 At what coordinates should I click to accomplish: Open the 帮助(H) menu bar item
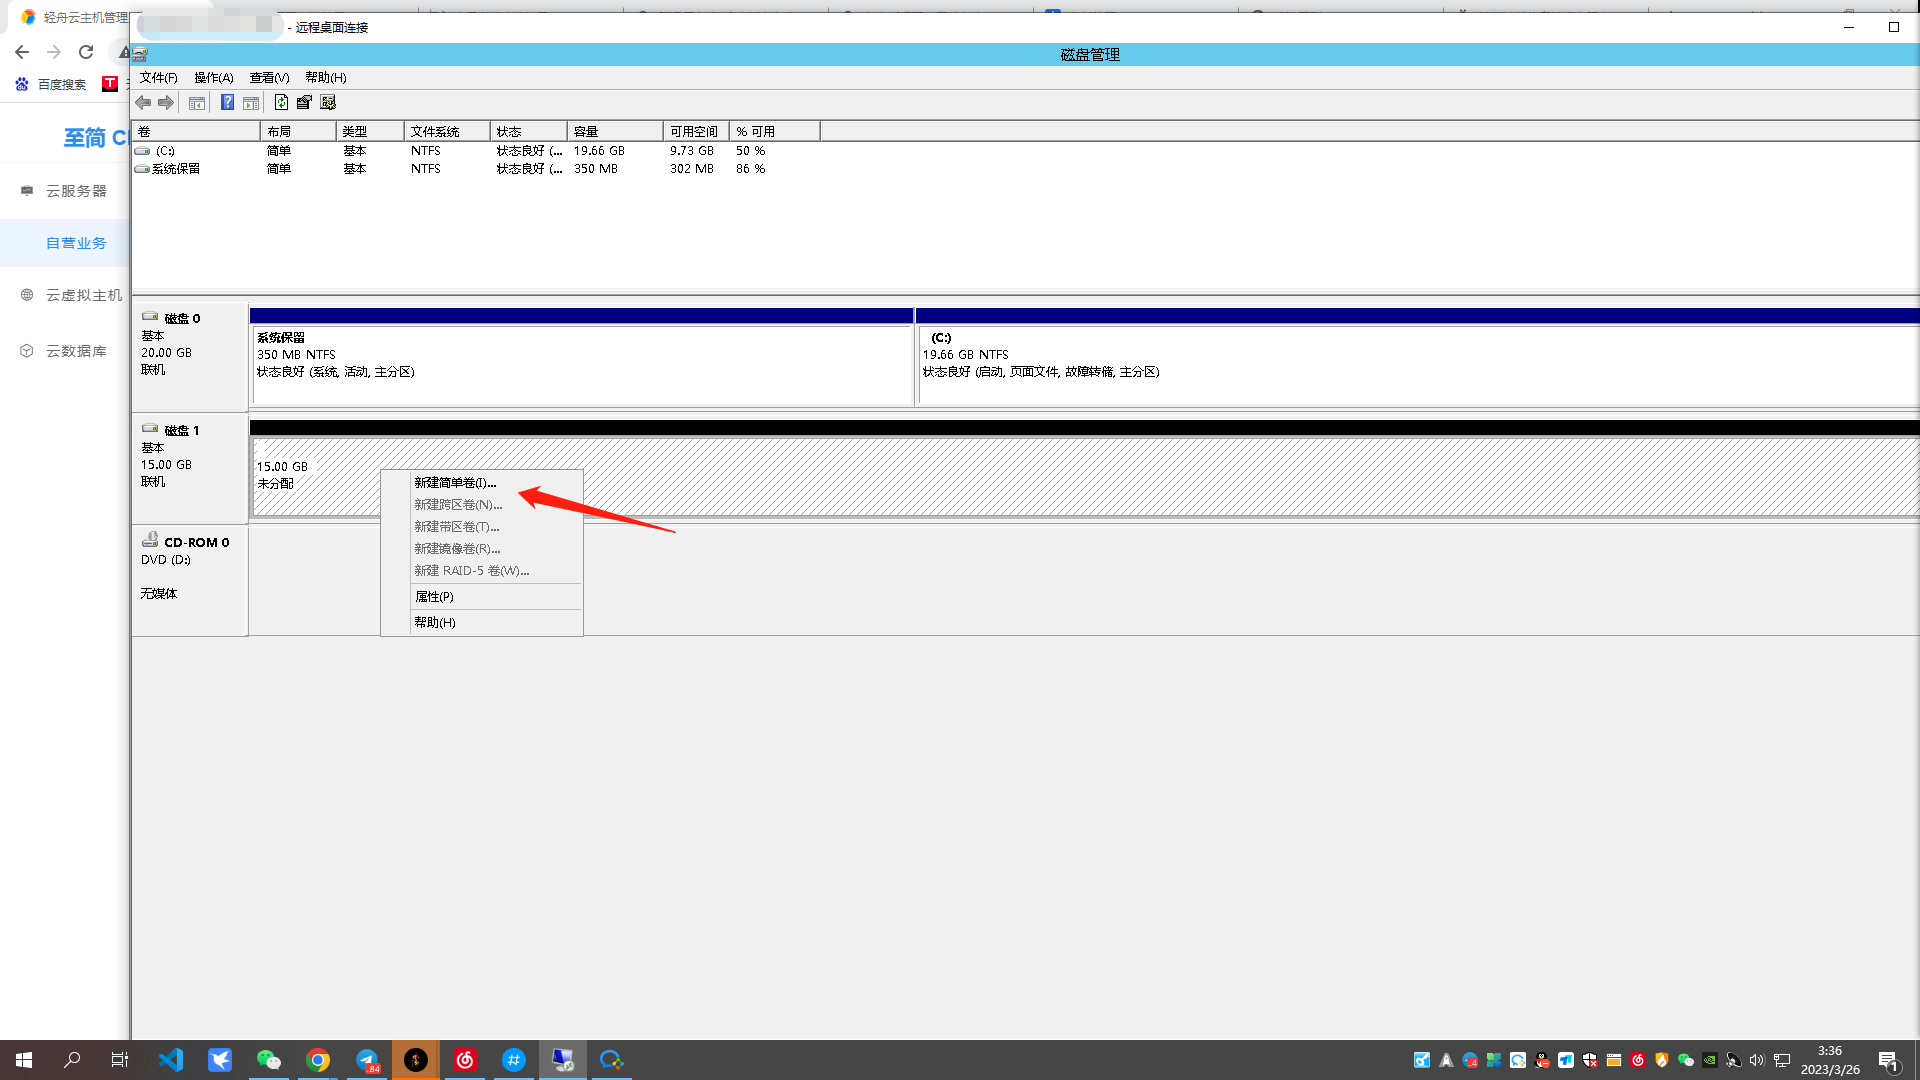[x=325, y=78]
